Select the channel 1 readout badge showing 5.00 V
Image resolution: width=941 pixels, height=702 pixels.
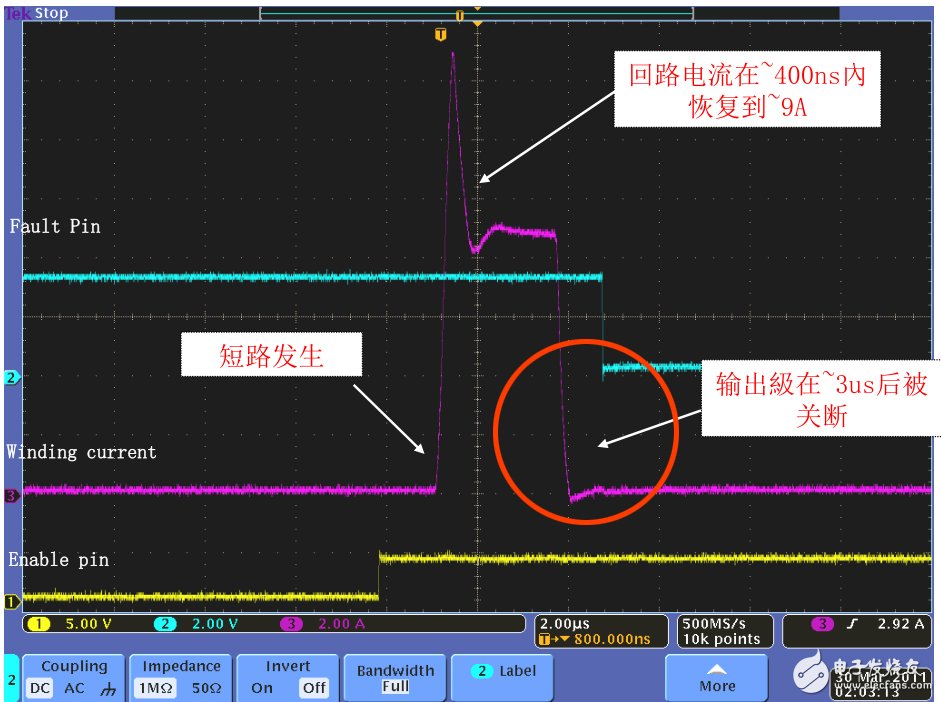coord(64,625)
